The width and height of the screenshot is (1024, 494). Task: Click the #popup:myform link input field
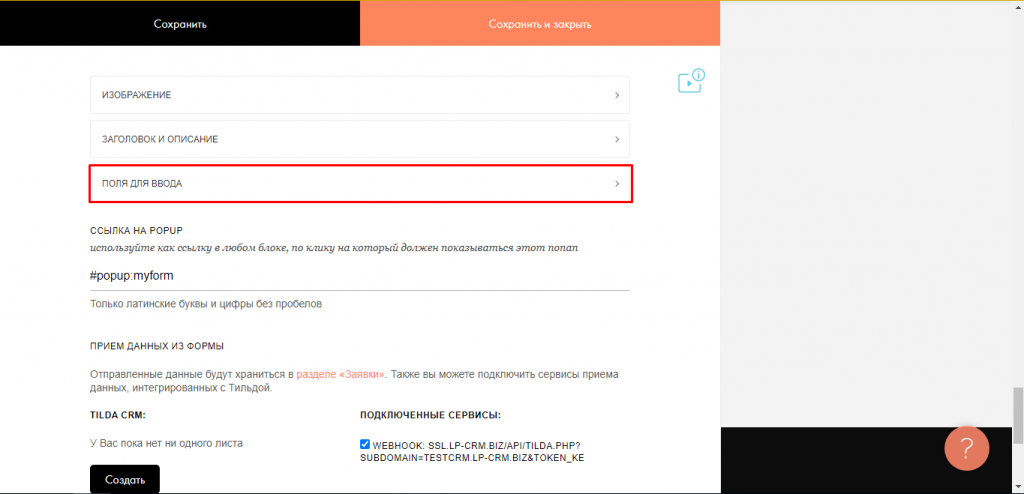(360, 275)
